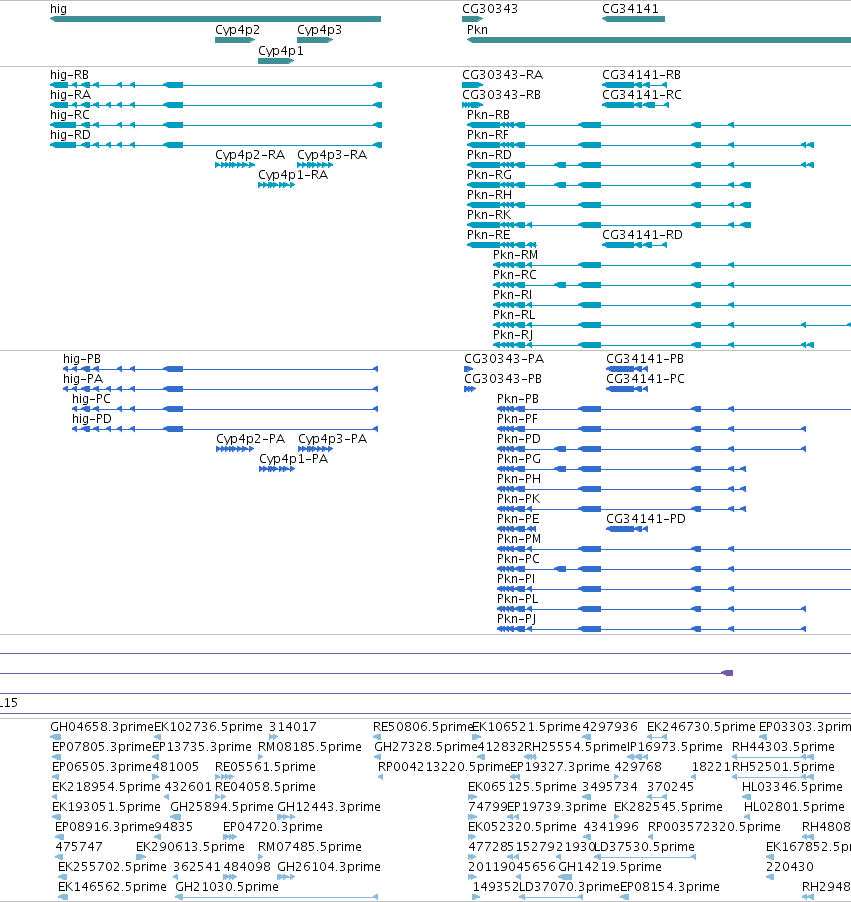The height and width of the screenshot is (902, 851).
Task: Select the RM08185.5prime EST label
Action: [310, 747]
